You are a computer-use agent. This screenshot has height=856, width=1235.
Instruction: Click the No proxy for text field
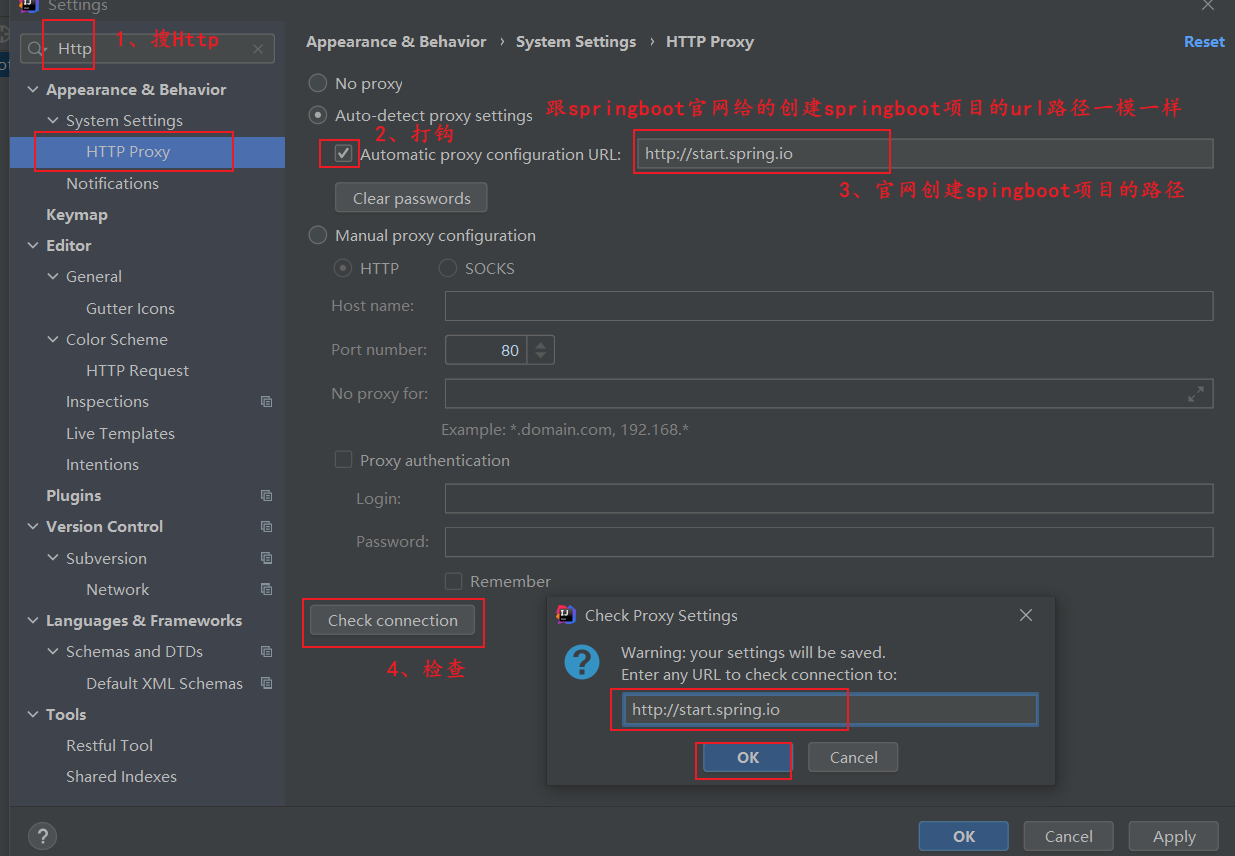[x=829, y=394]
